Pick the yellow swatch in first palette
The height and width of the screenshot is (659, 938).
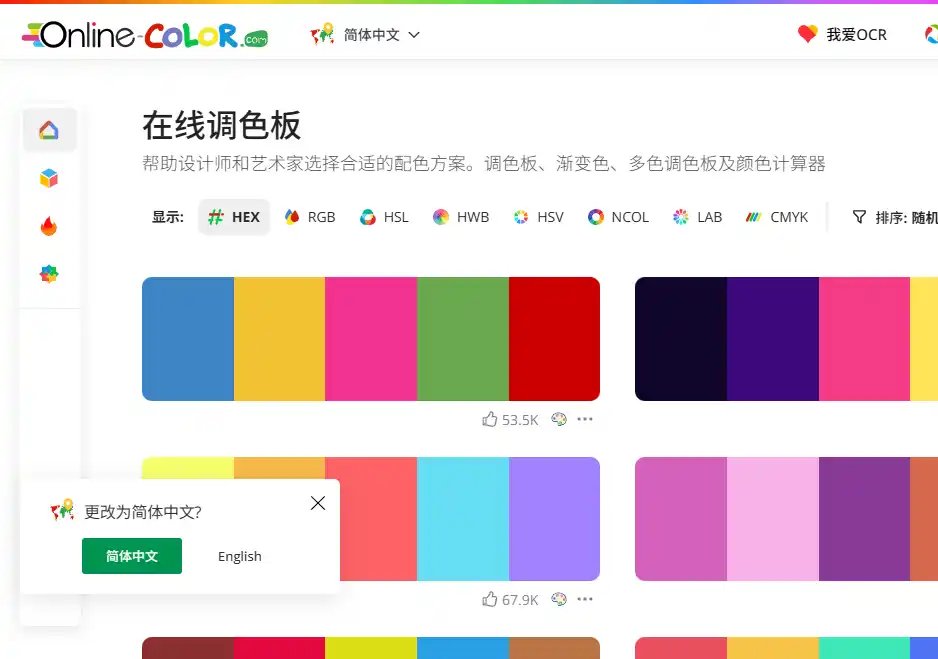pos(279,339)
